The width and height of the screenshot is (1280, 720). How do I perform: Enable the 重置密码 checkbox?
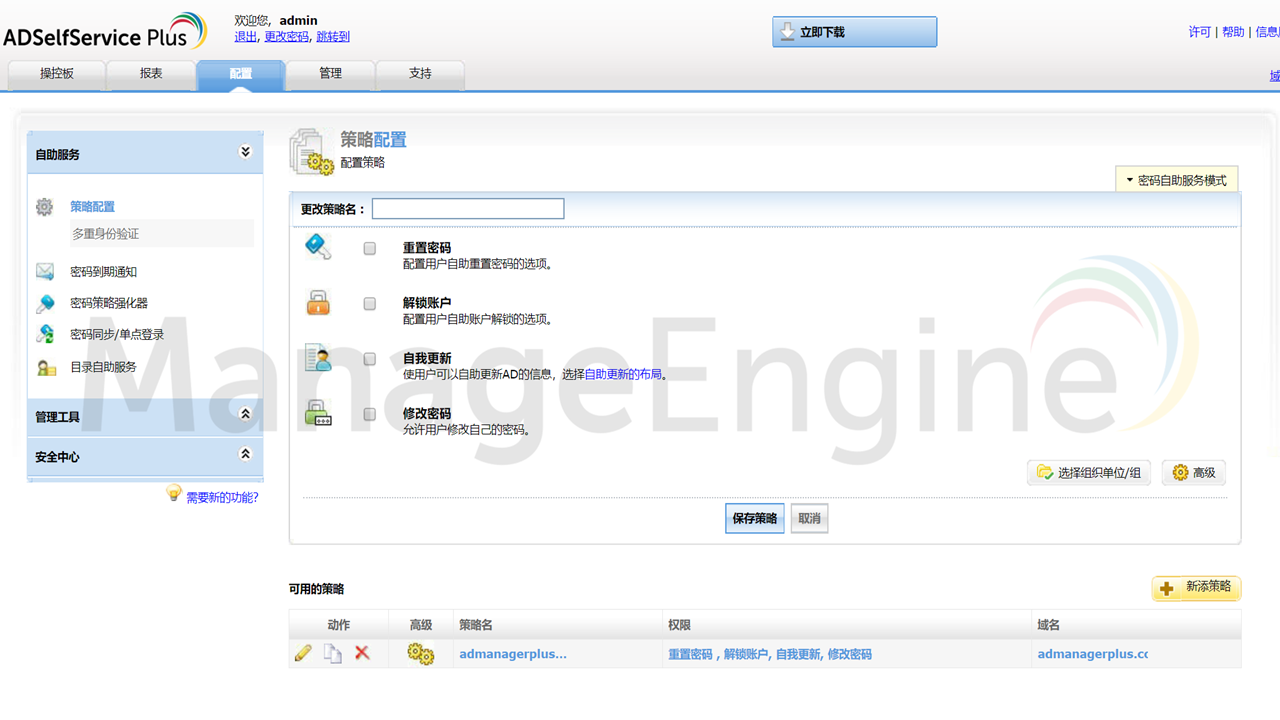369,248
